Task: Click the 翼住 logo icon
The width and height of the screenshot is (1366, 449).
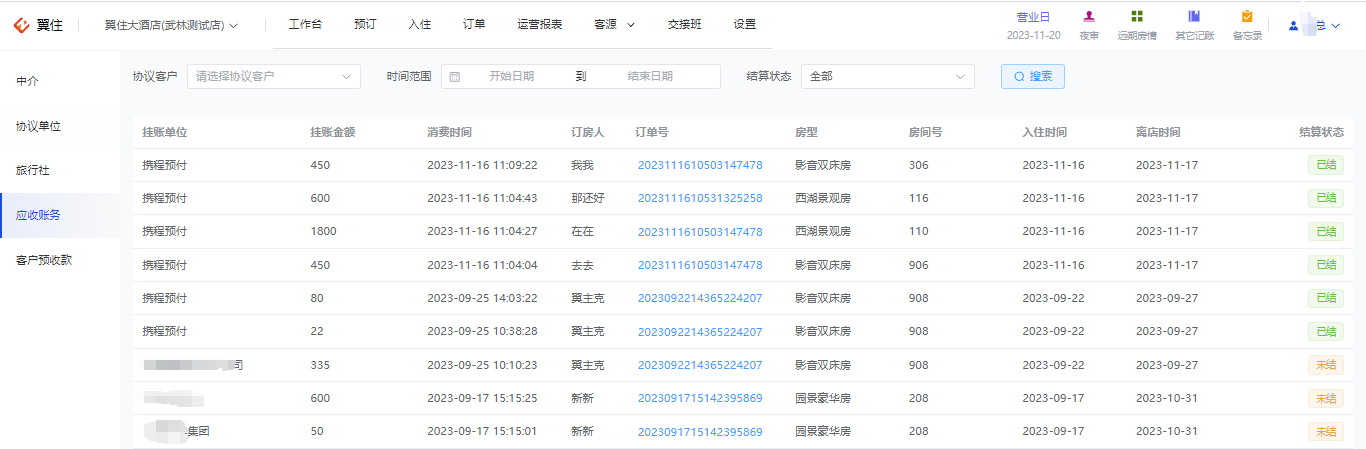Action: (x=21, y=25)
